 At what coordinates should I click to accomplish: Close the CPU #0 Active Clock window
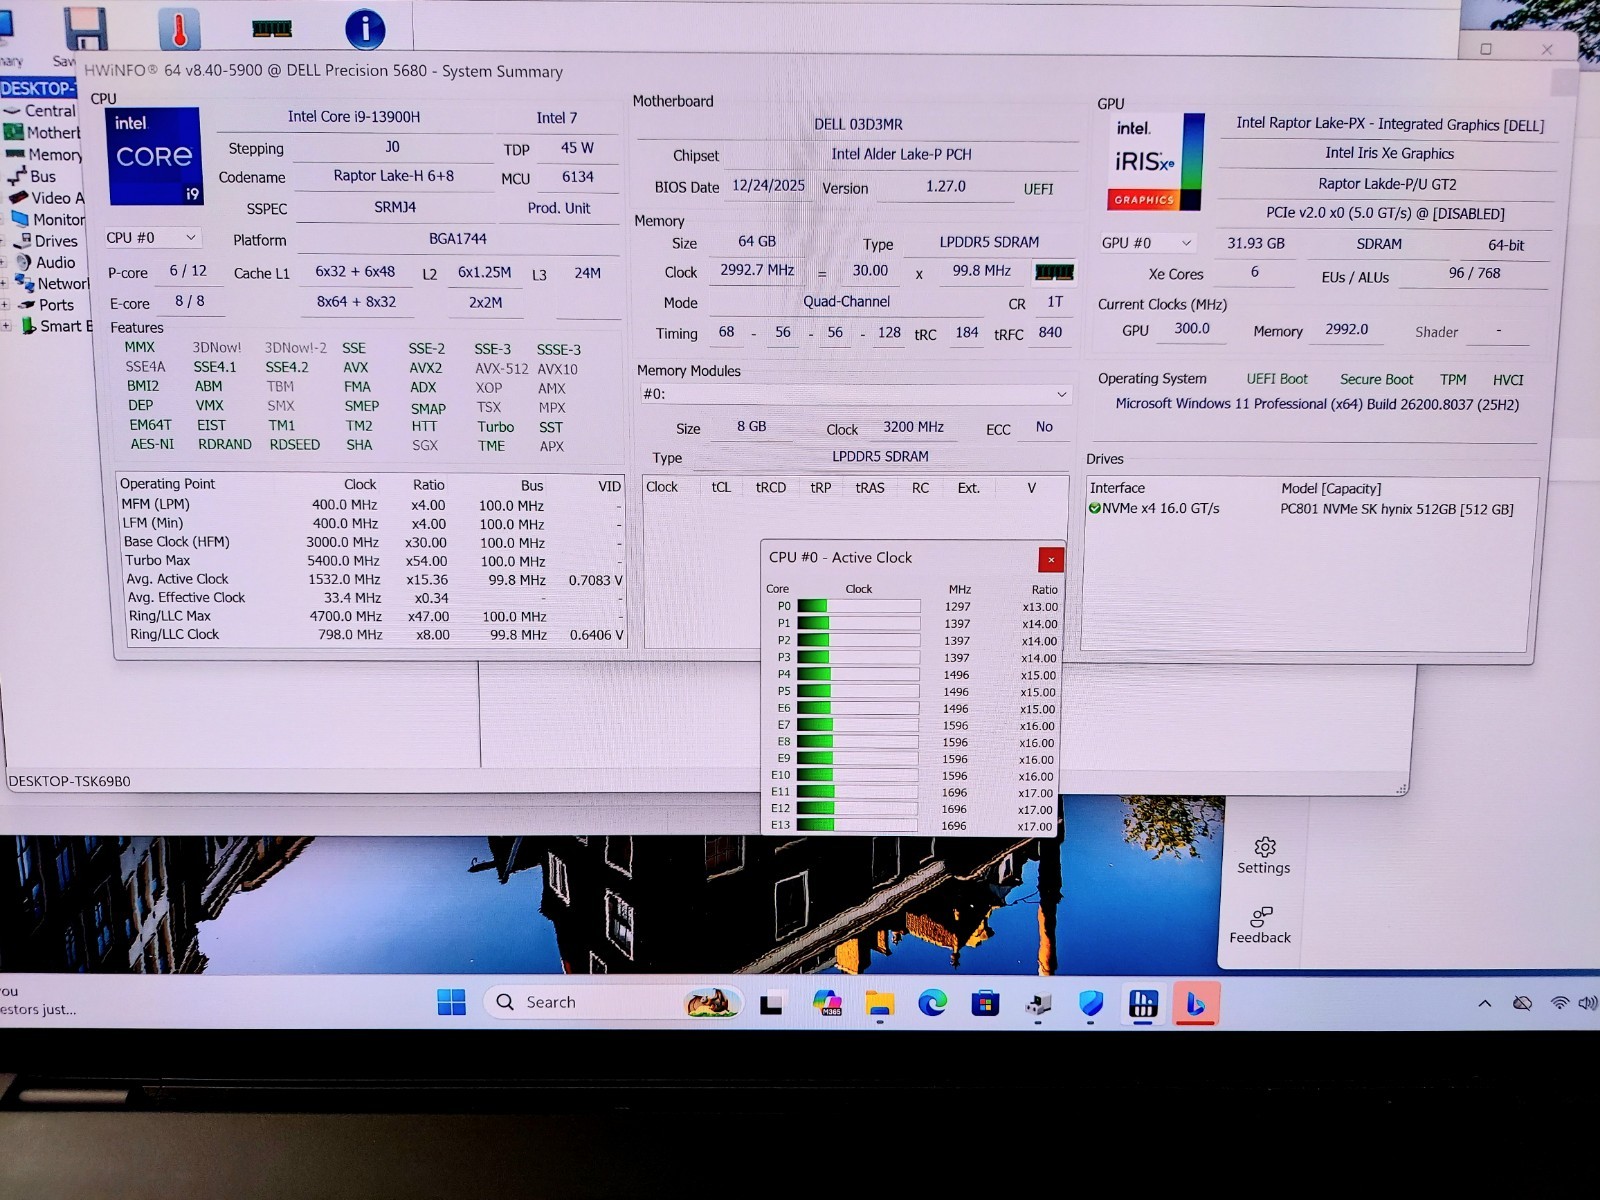[1051, 559]
